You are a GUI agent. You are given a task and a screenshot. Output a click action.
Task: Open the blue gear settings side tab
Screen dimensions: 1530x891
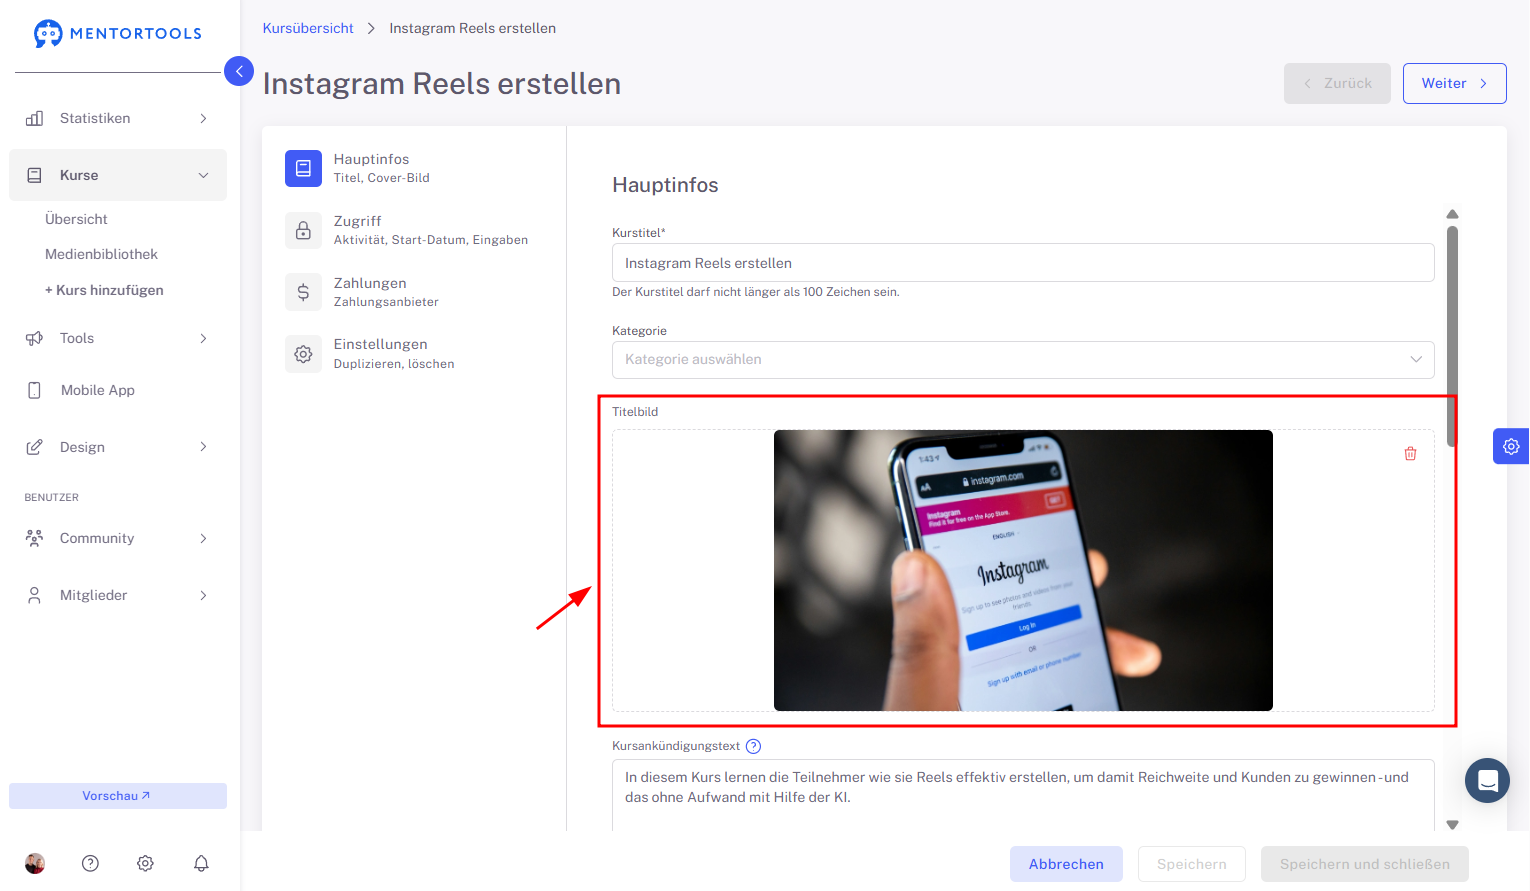point(1511,447)
